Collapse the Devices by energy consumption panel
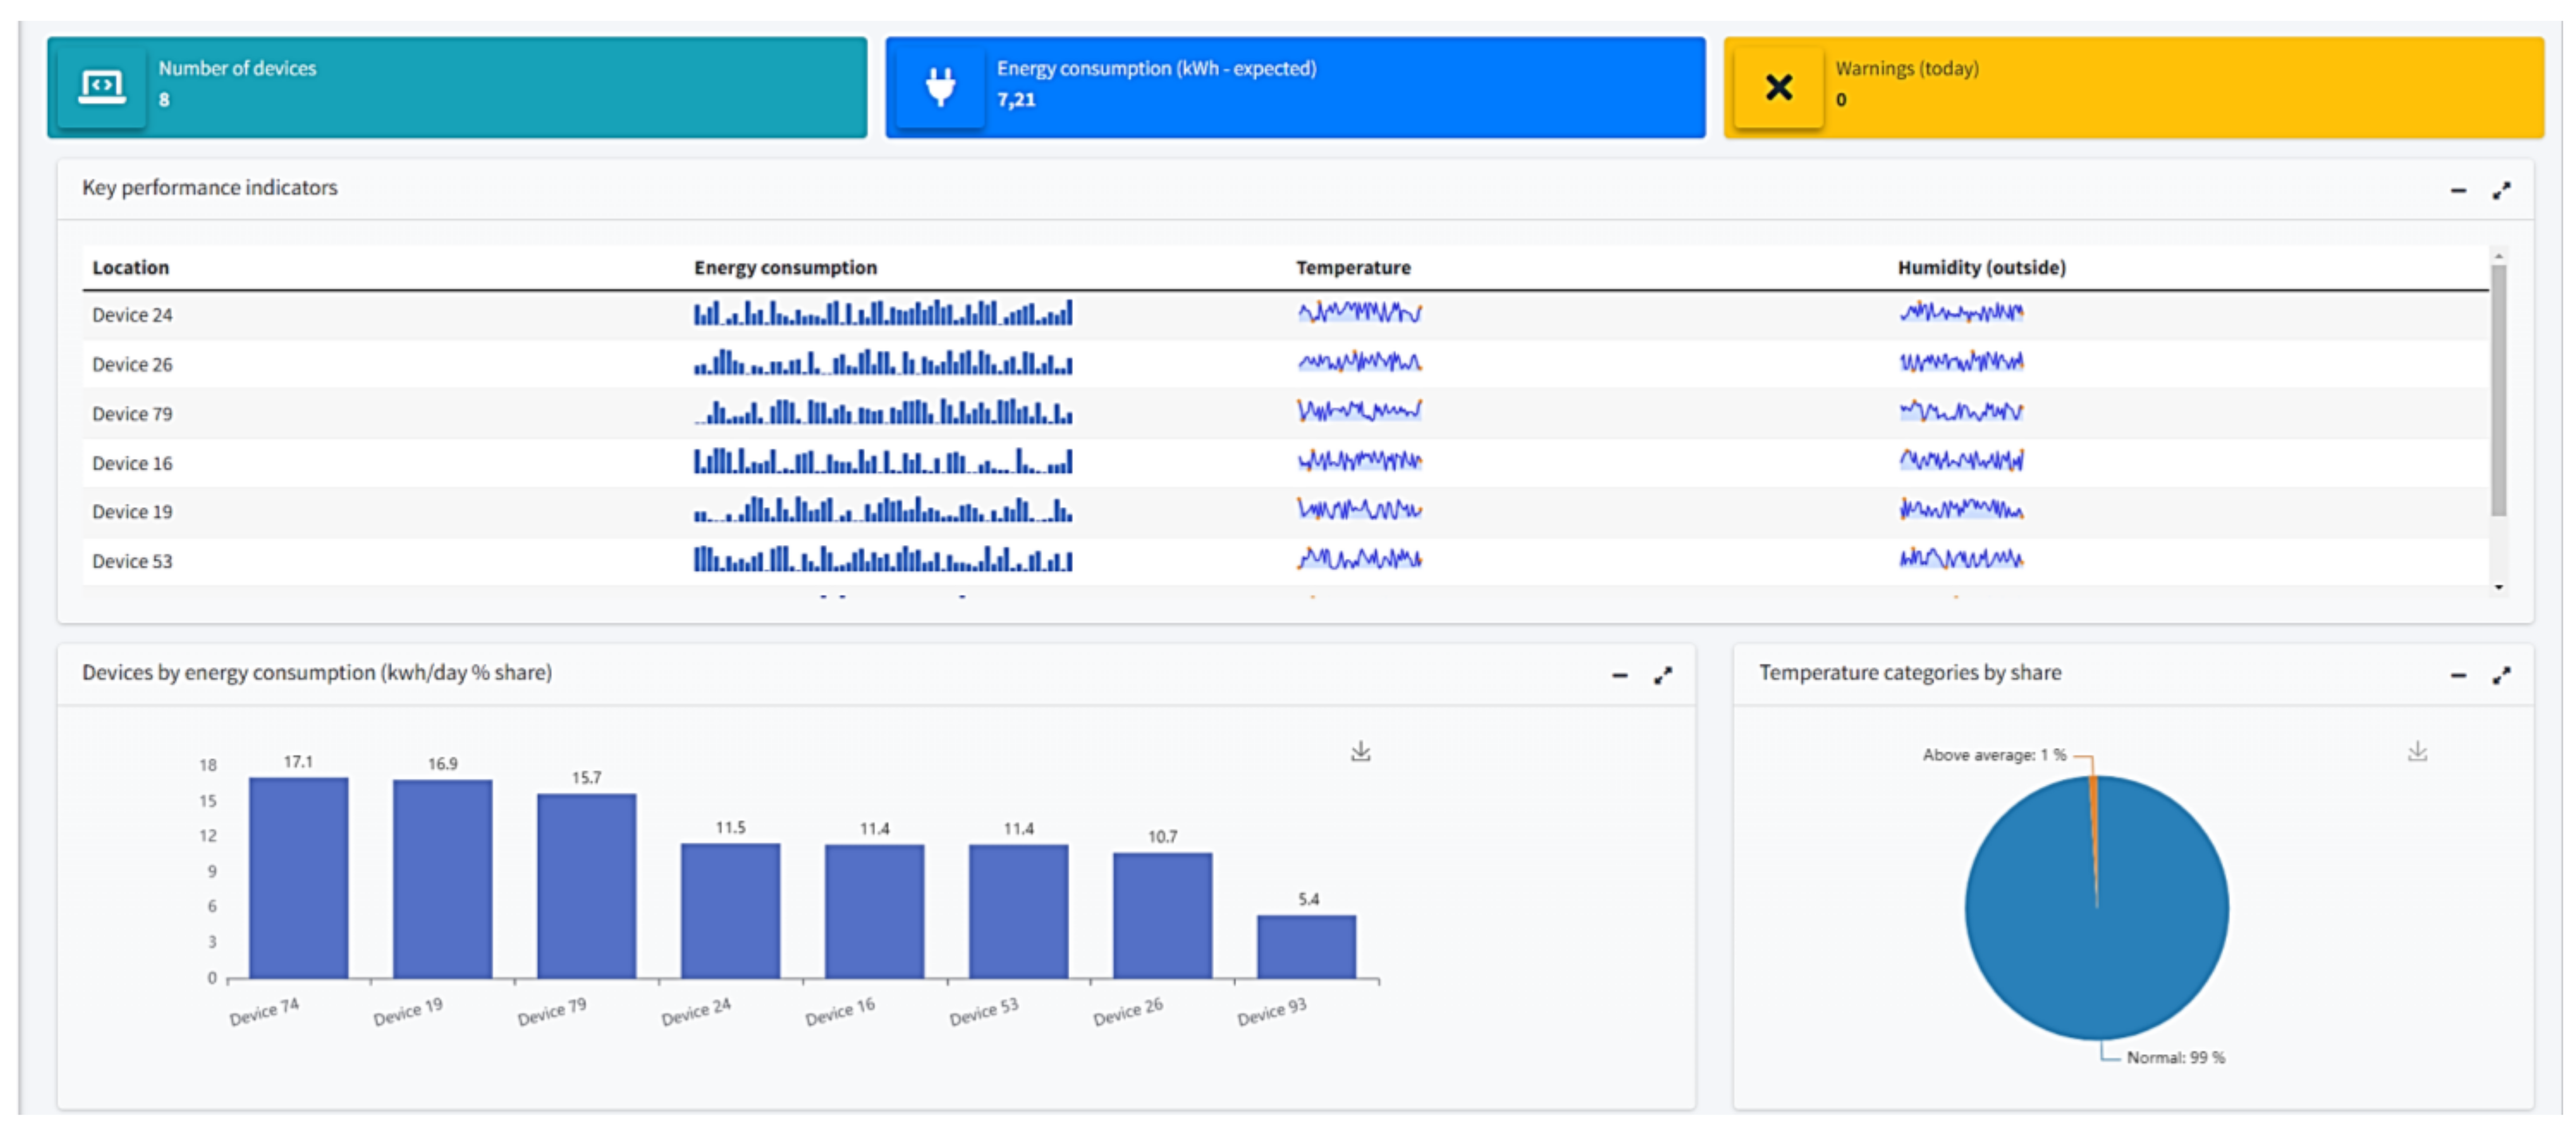Image resolution: width=2576 pixels, height=1130 pixels. 1619,676
